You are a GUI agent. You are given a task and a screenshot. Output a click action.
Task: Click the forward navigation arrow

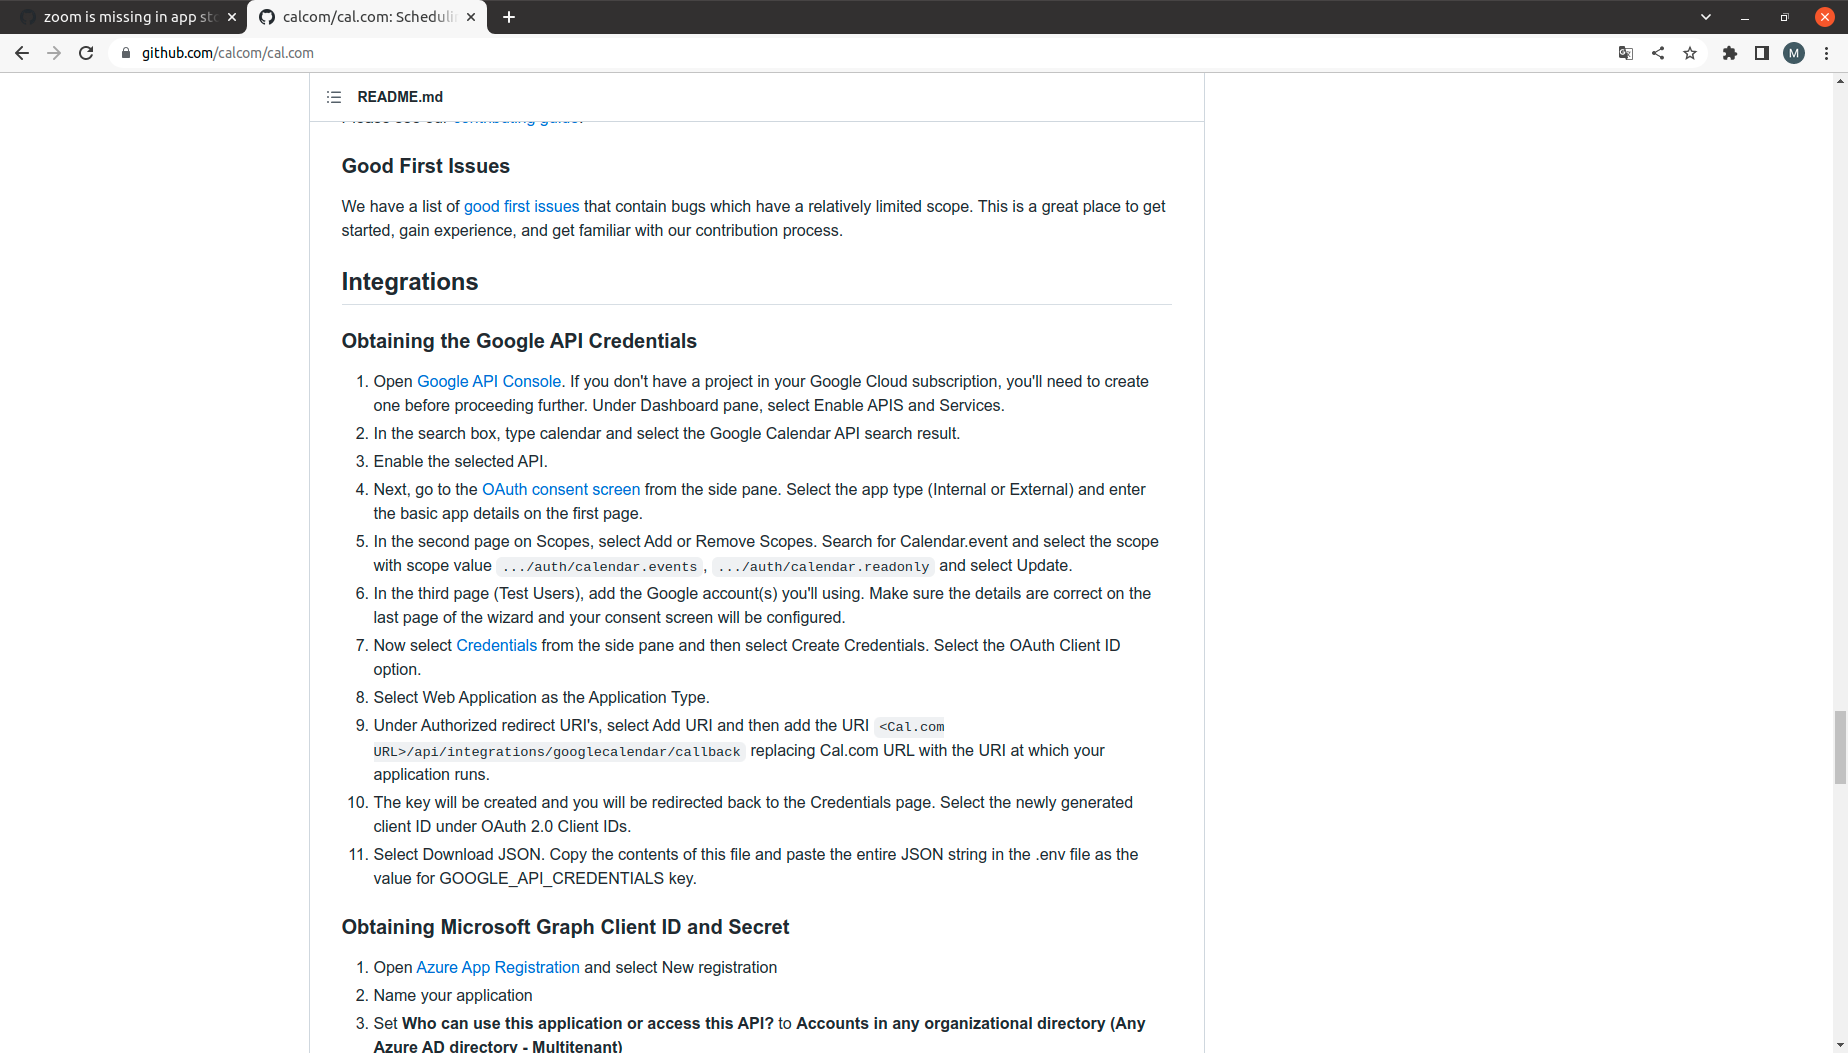point(54,53)
